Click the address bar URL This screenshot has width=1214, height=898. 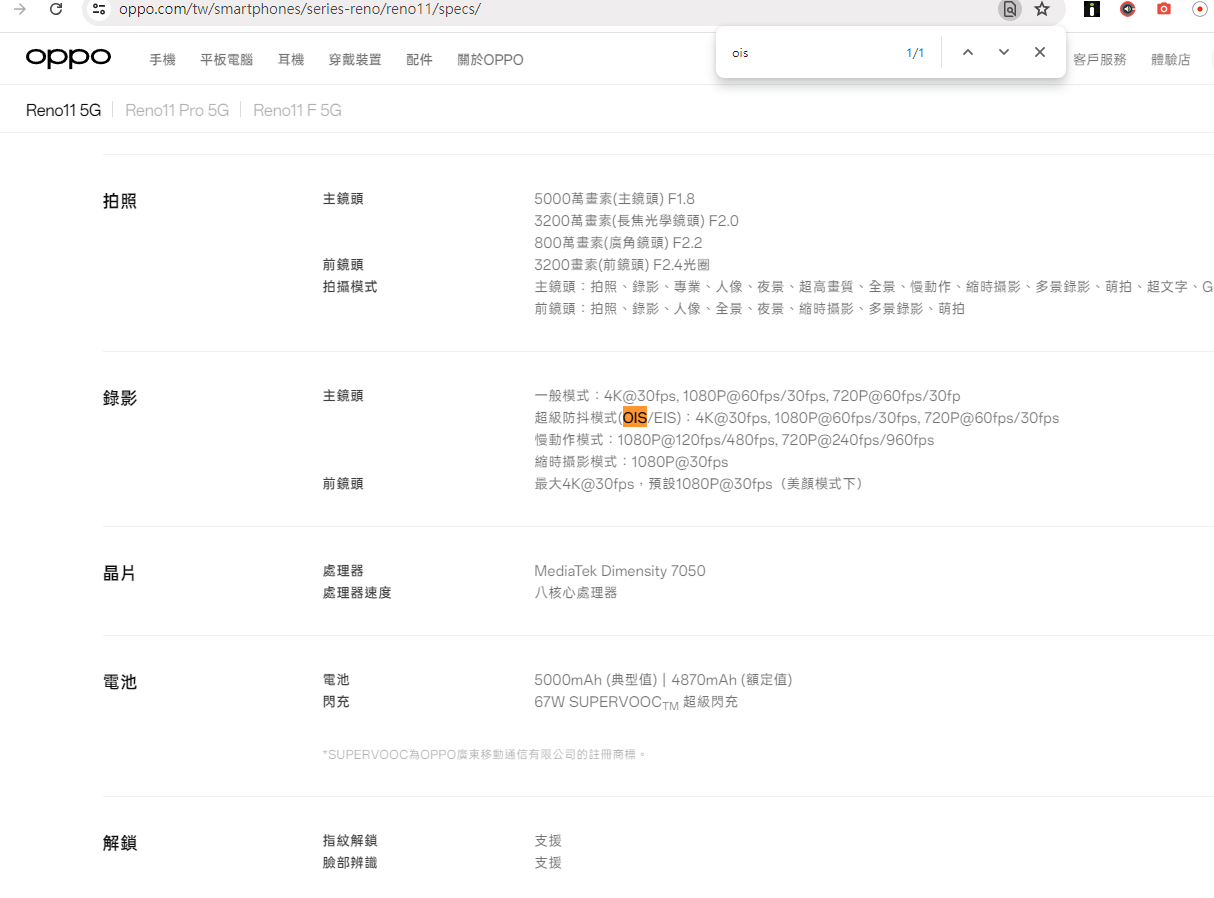pos(300,9)
